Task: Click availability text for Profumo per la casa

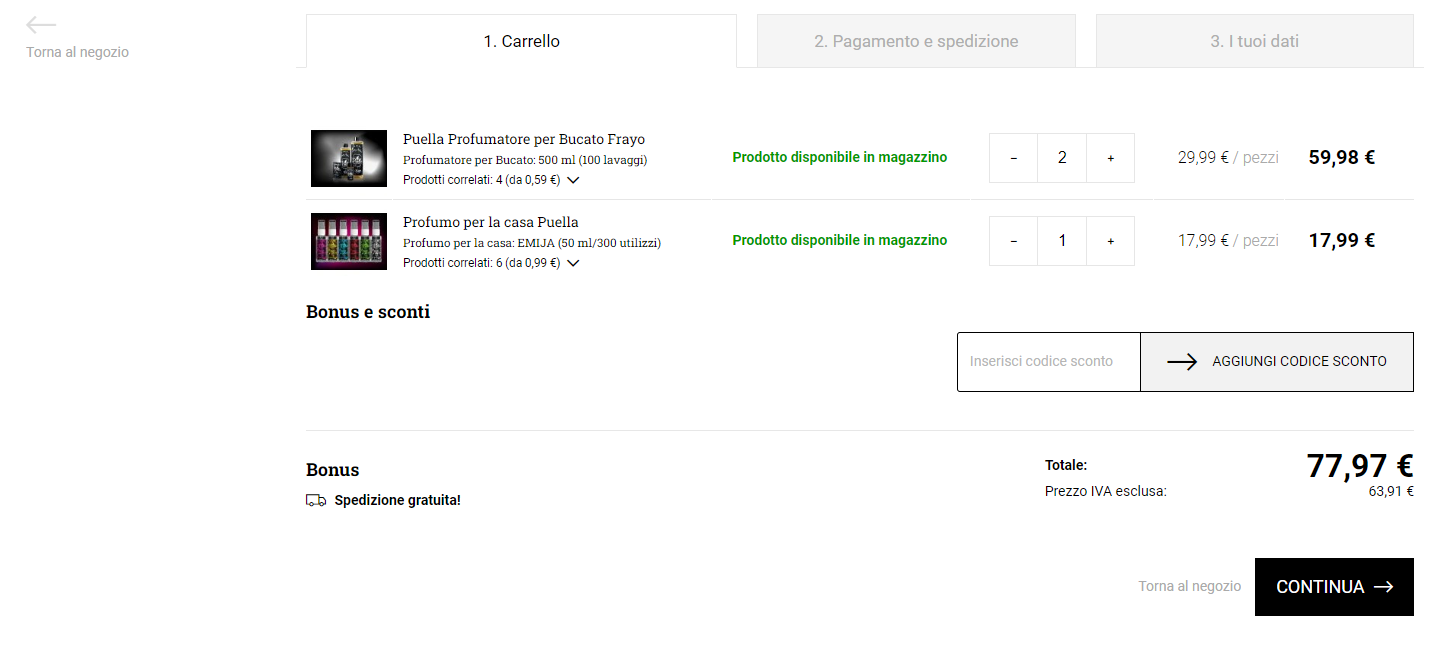Action: (x=840, y=240)
